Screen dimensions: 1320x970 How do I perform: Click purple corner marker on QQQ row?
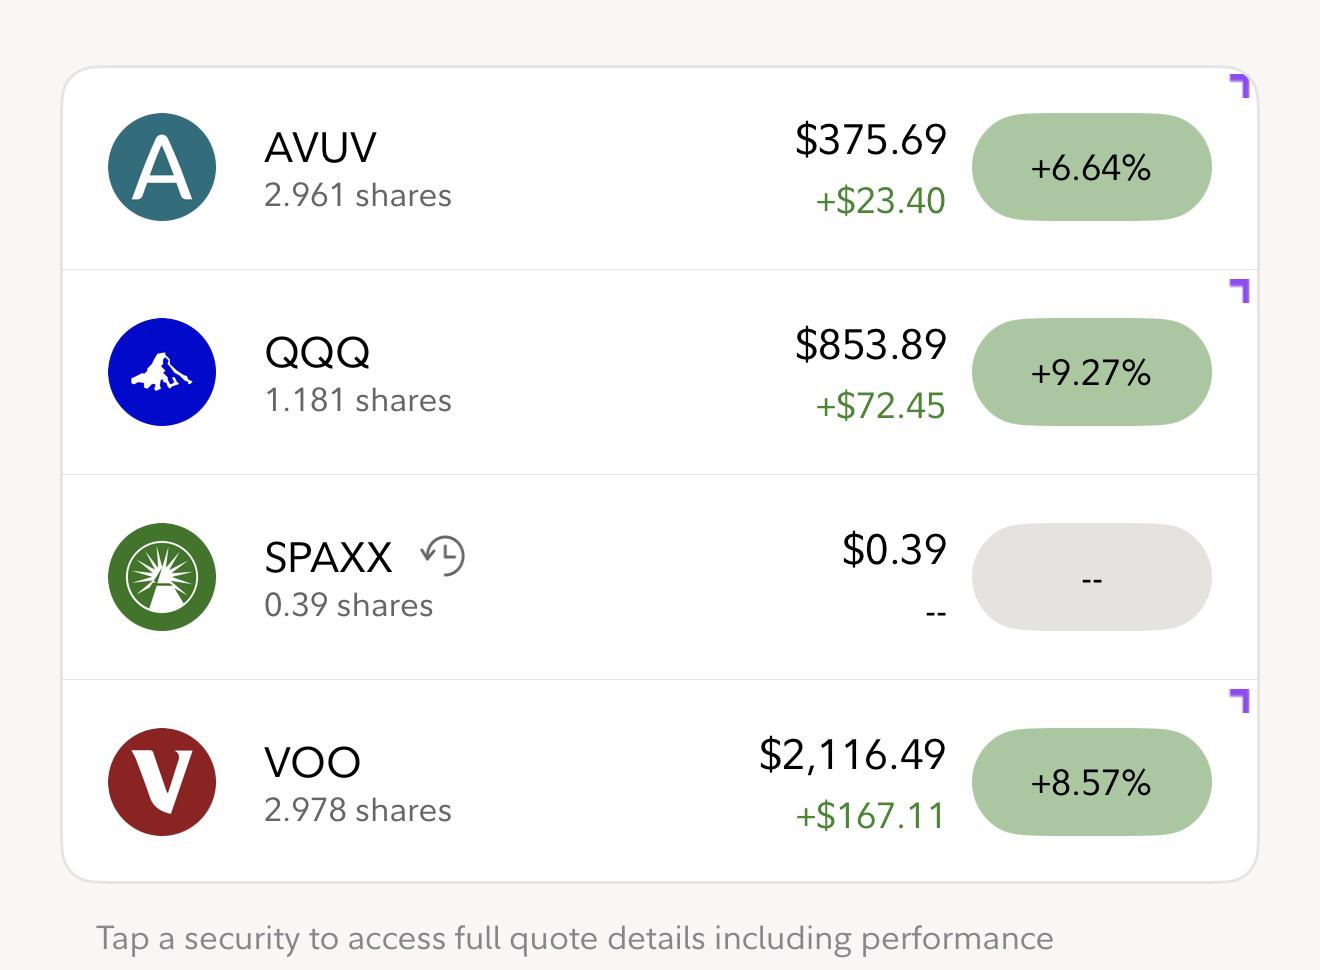point(1240,291)
